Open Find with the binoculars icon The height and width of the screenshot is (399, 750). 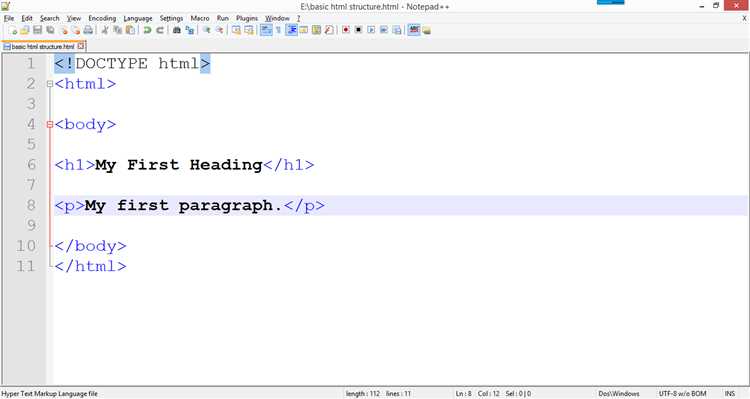click(176, 30)
